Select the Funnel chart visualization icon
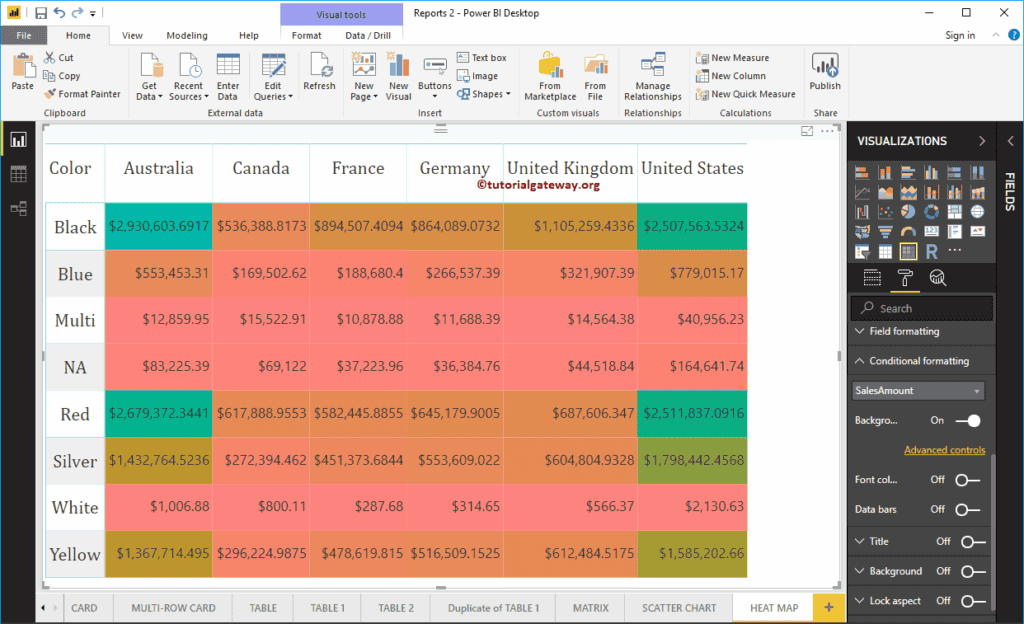 (x=886, y=231)
